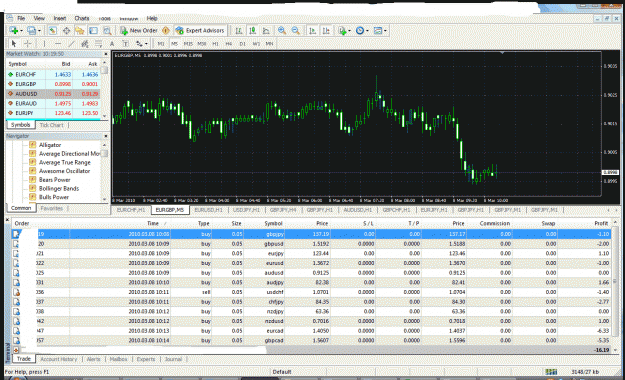Viewport: 625px width, 380px height.
Task: Select the Text Label tool
Action: [x=125, y=43]
